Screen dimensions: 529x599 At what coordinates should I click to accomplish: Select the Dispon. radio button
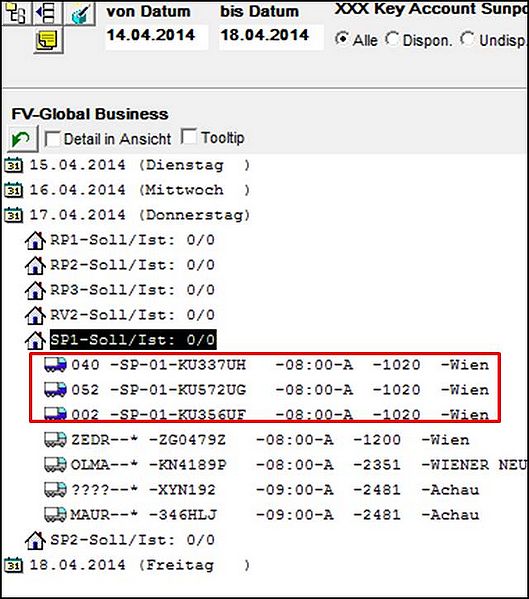(392, 39)
